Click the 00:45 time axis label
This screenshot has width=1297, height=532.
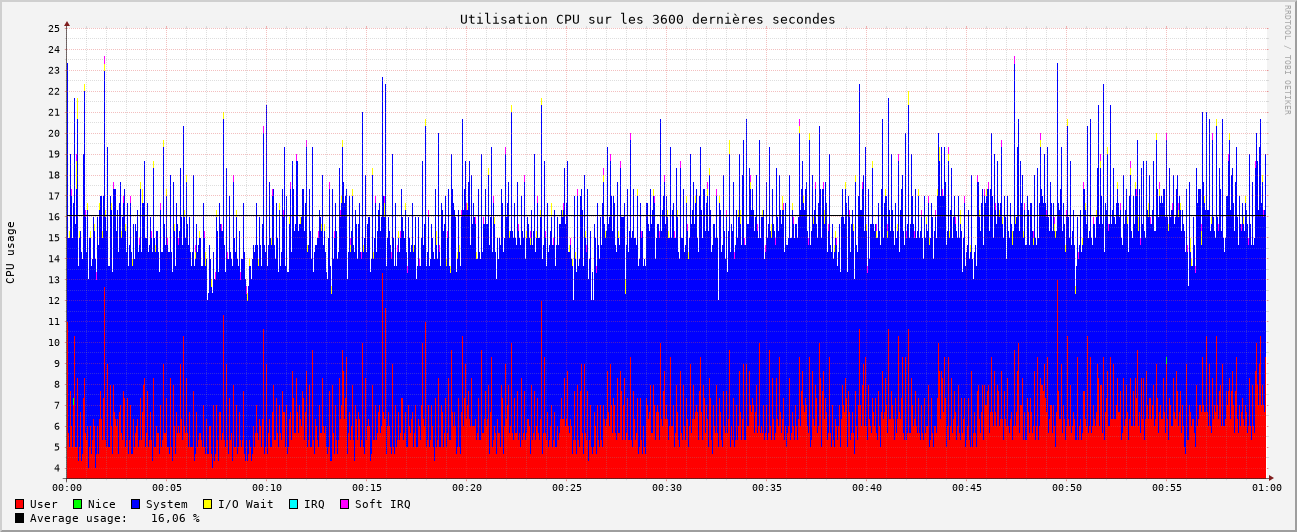(967, 488)
